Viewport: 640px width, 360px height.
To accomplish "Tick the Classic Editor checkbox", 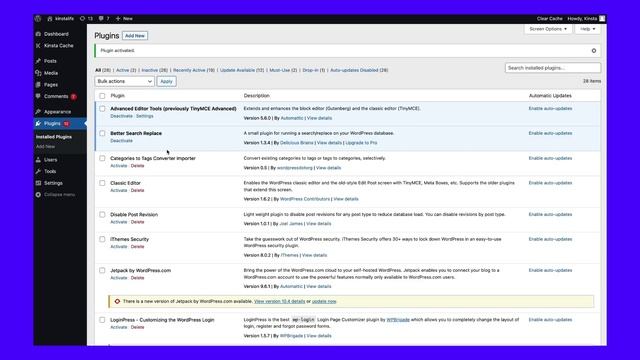I will (102, 183).
